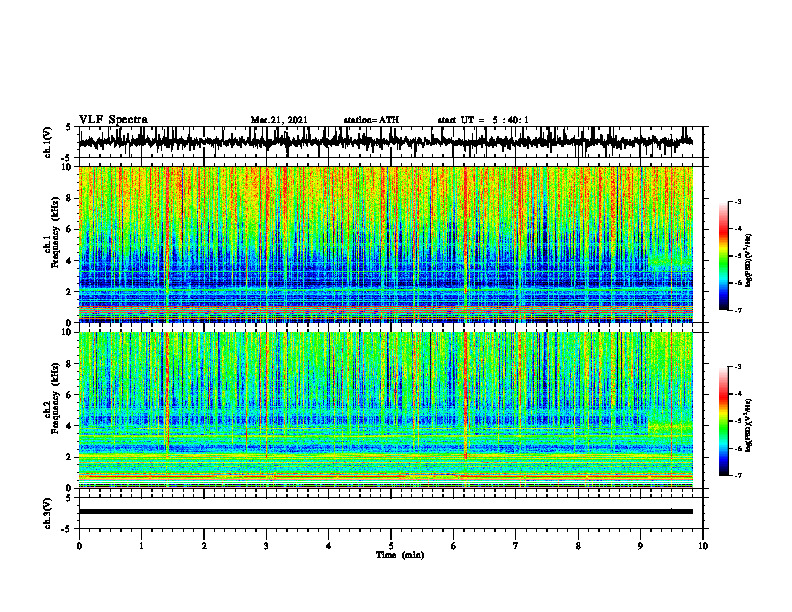The image size is (792, 612).
Task: Select the "start UT = 5 : 40: 1" text
Action: 483,120
